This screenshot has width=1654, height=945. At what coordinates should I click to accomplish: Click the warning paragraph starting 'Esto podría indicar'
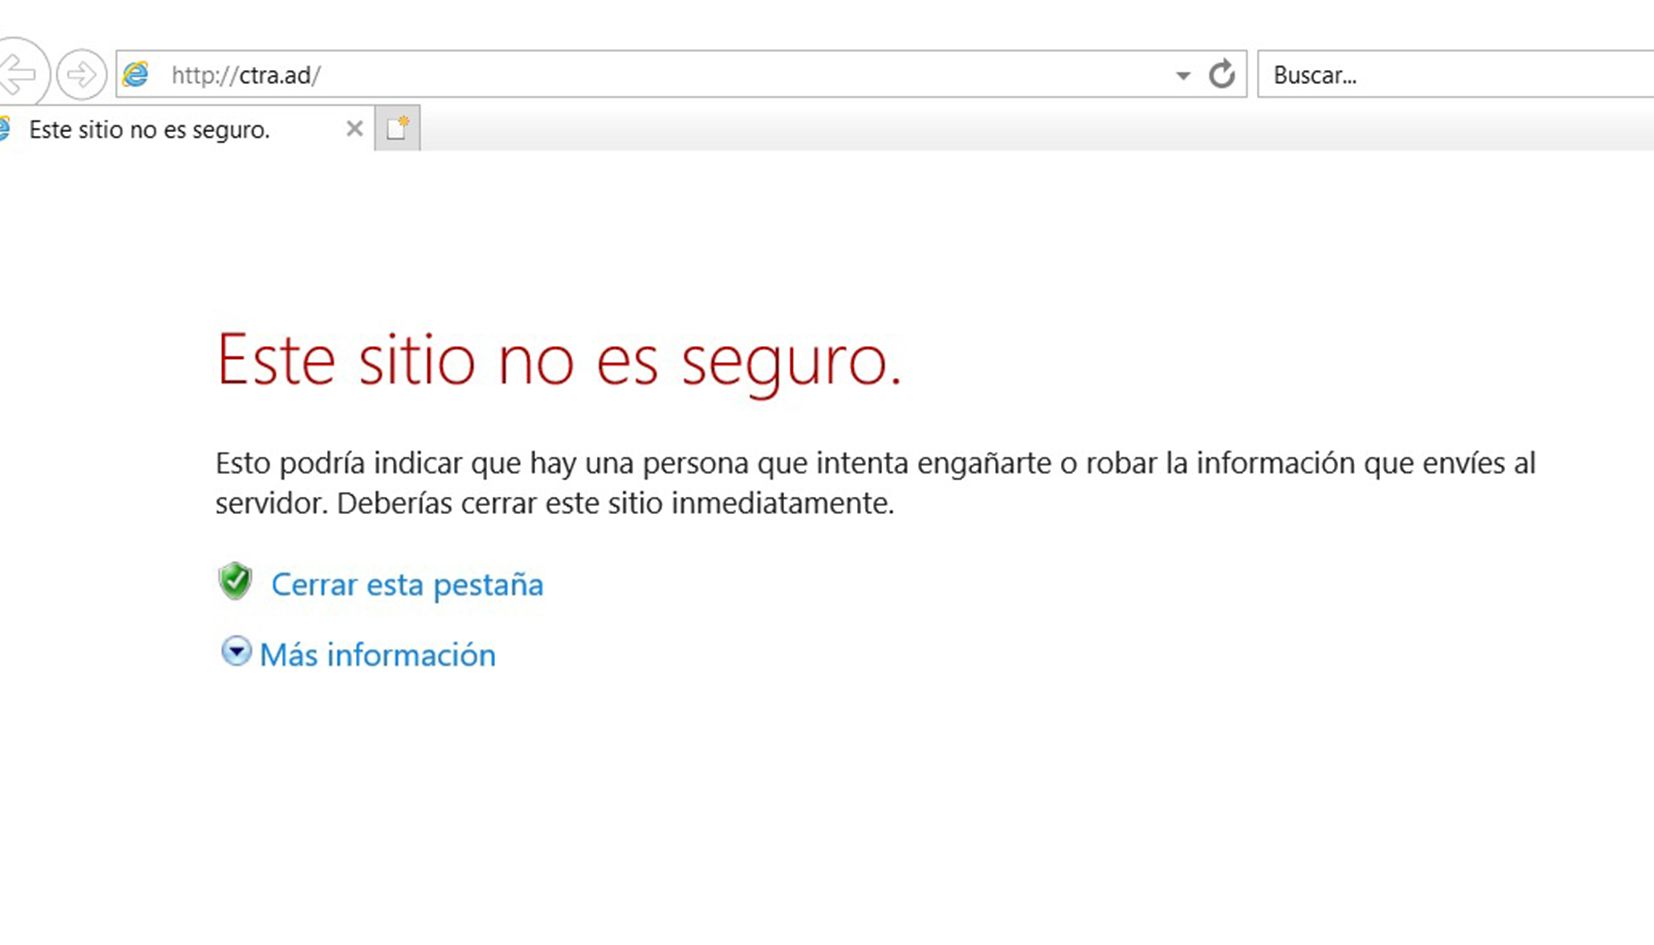pos(875,482)
